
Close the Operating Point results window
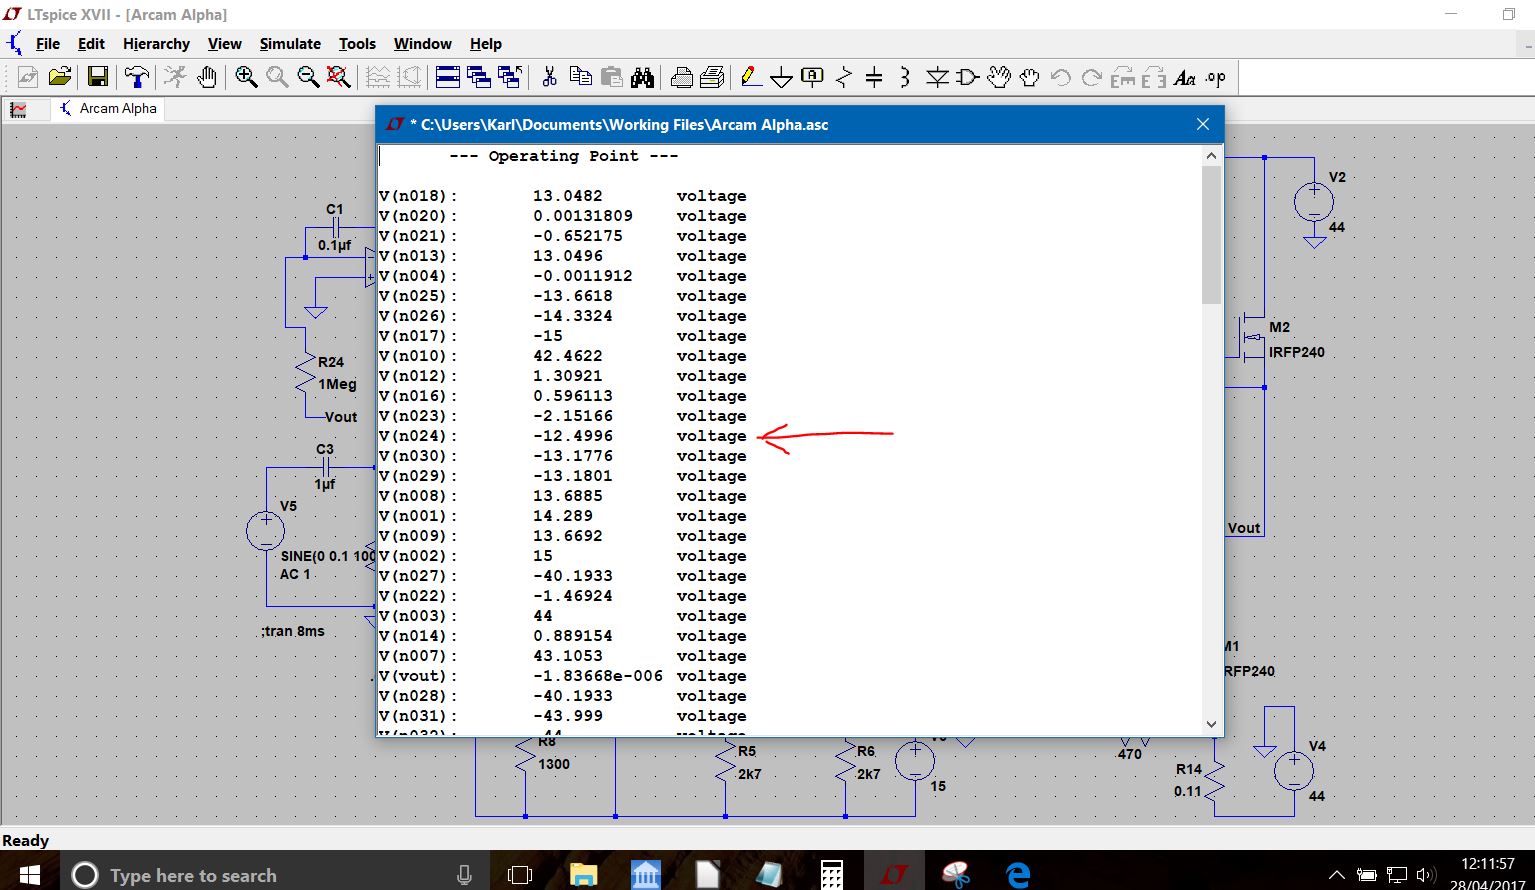[1203, 124]
